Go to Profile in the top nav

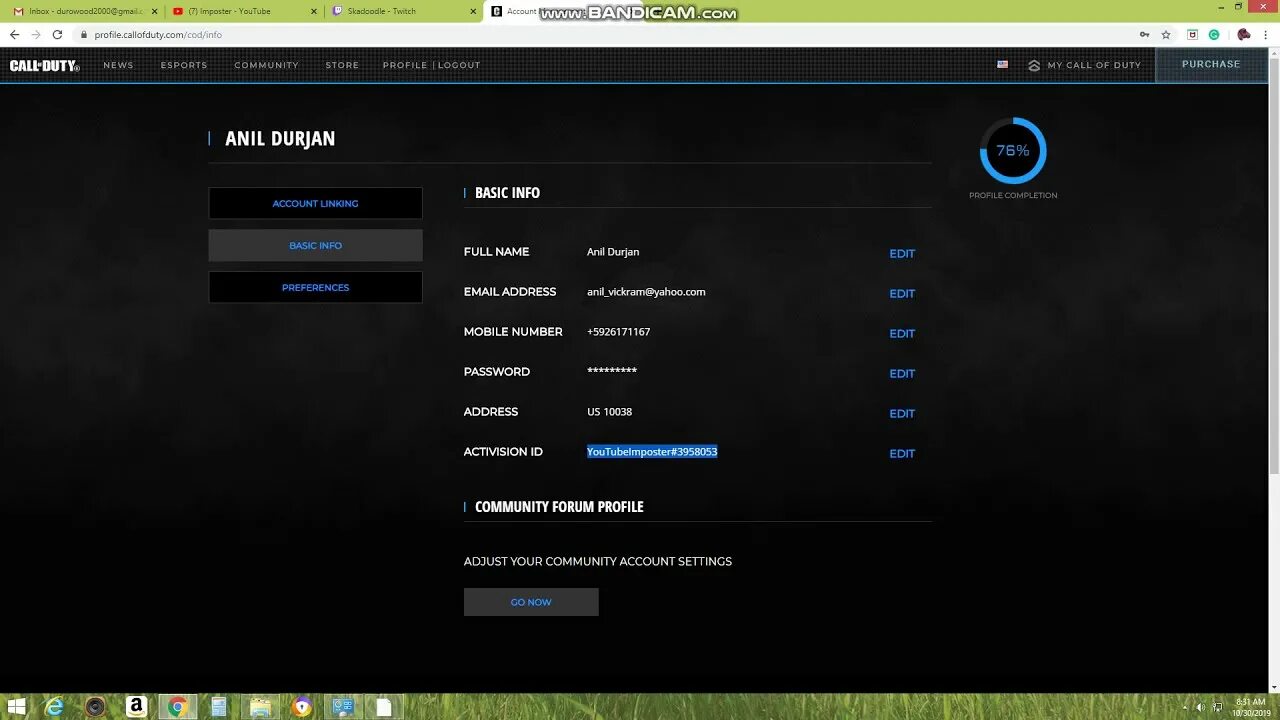click(x=405, y=65)
